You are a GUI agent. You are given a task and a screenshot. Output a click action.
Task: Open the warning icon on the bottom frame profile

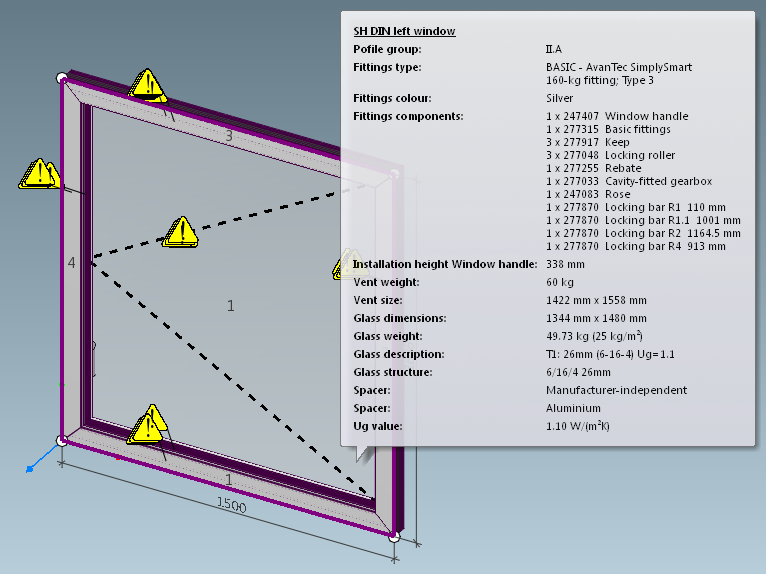coord(150,425)
